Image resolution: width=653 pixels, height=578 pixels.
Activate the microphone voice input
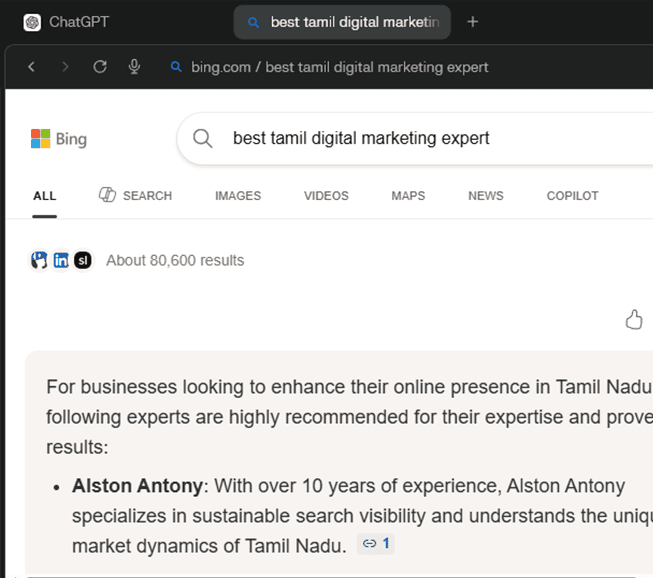[134, 67]
